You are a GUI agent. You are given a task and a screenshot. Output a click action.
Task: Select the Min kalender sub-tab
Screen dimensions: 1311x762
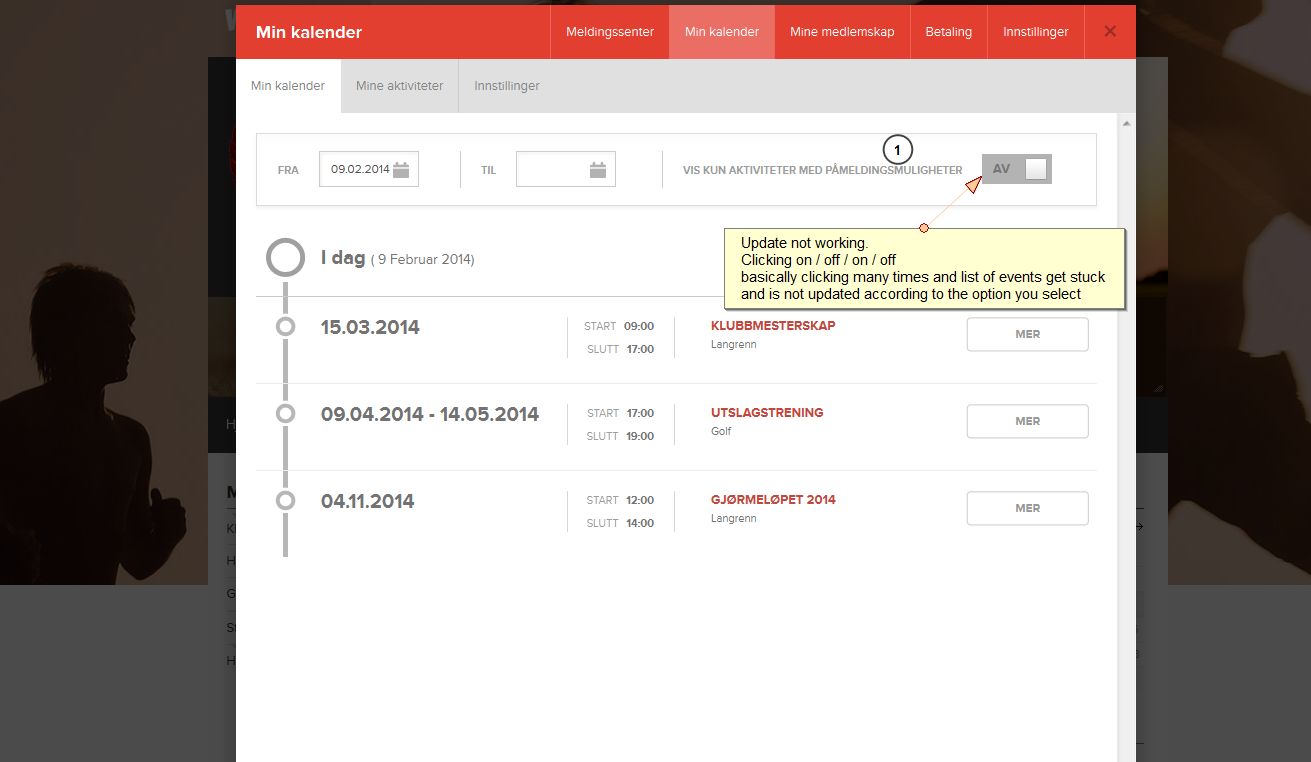[x=288, y=86]
